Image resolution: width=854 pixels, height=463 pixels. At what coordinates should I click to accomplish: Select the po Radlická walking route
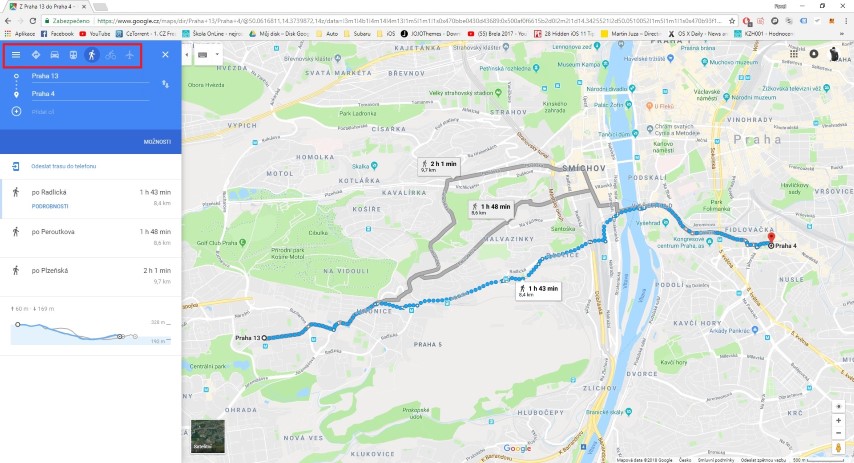(90, 199)
